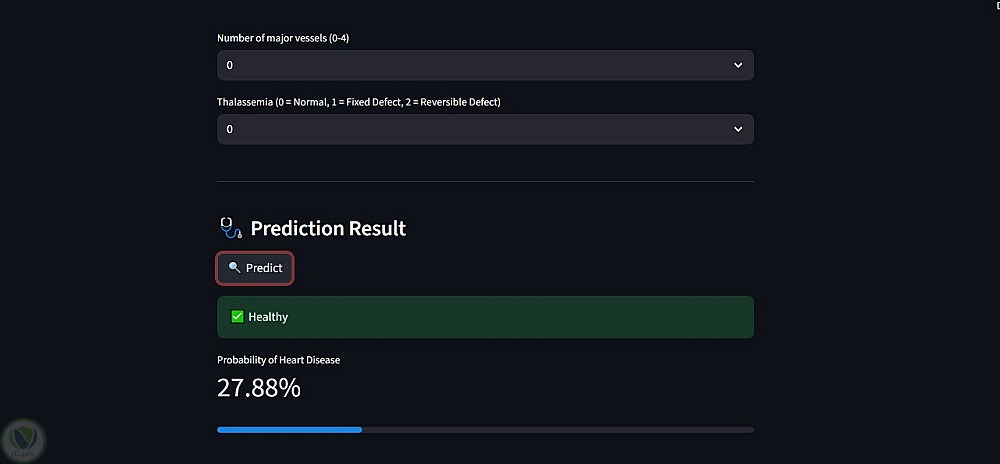Click the stethoscope icon beside Prediction Result
1000x464 pixels.
(x=230, y=228)
